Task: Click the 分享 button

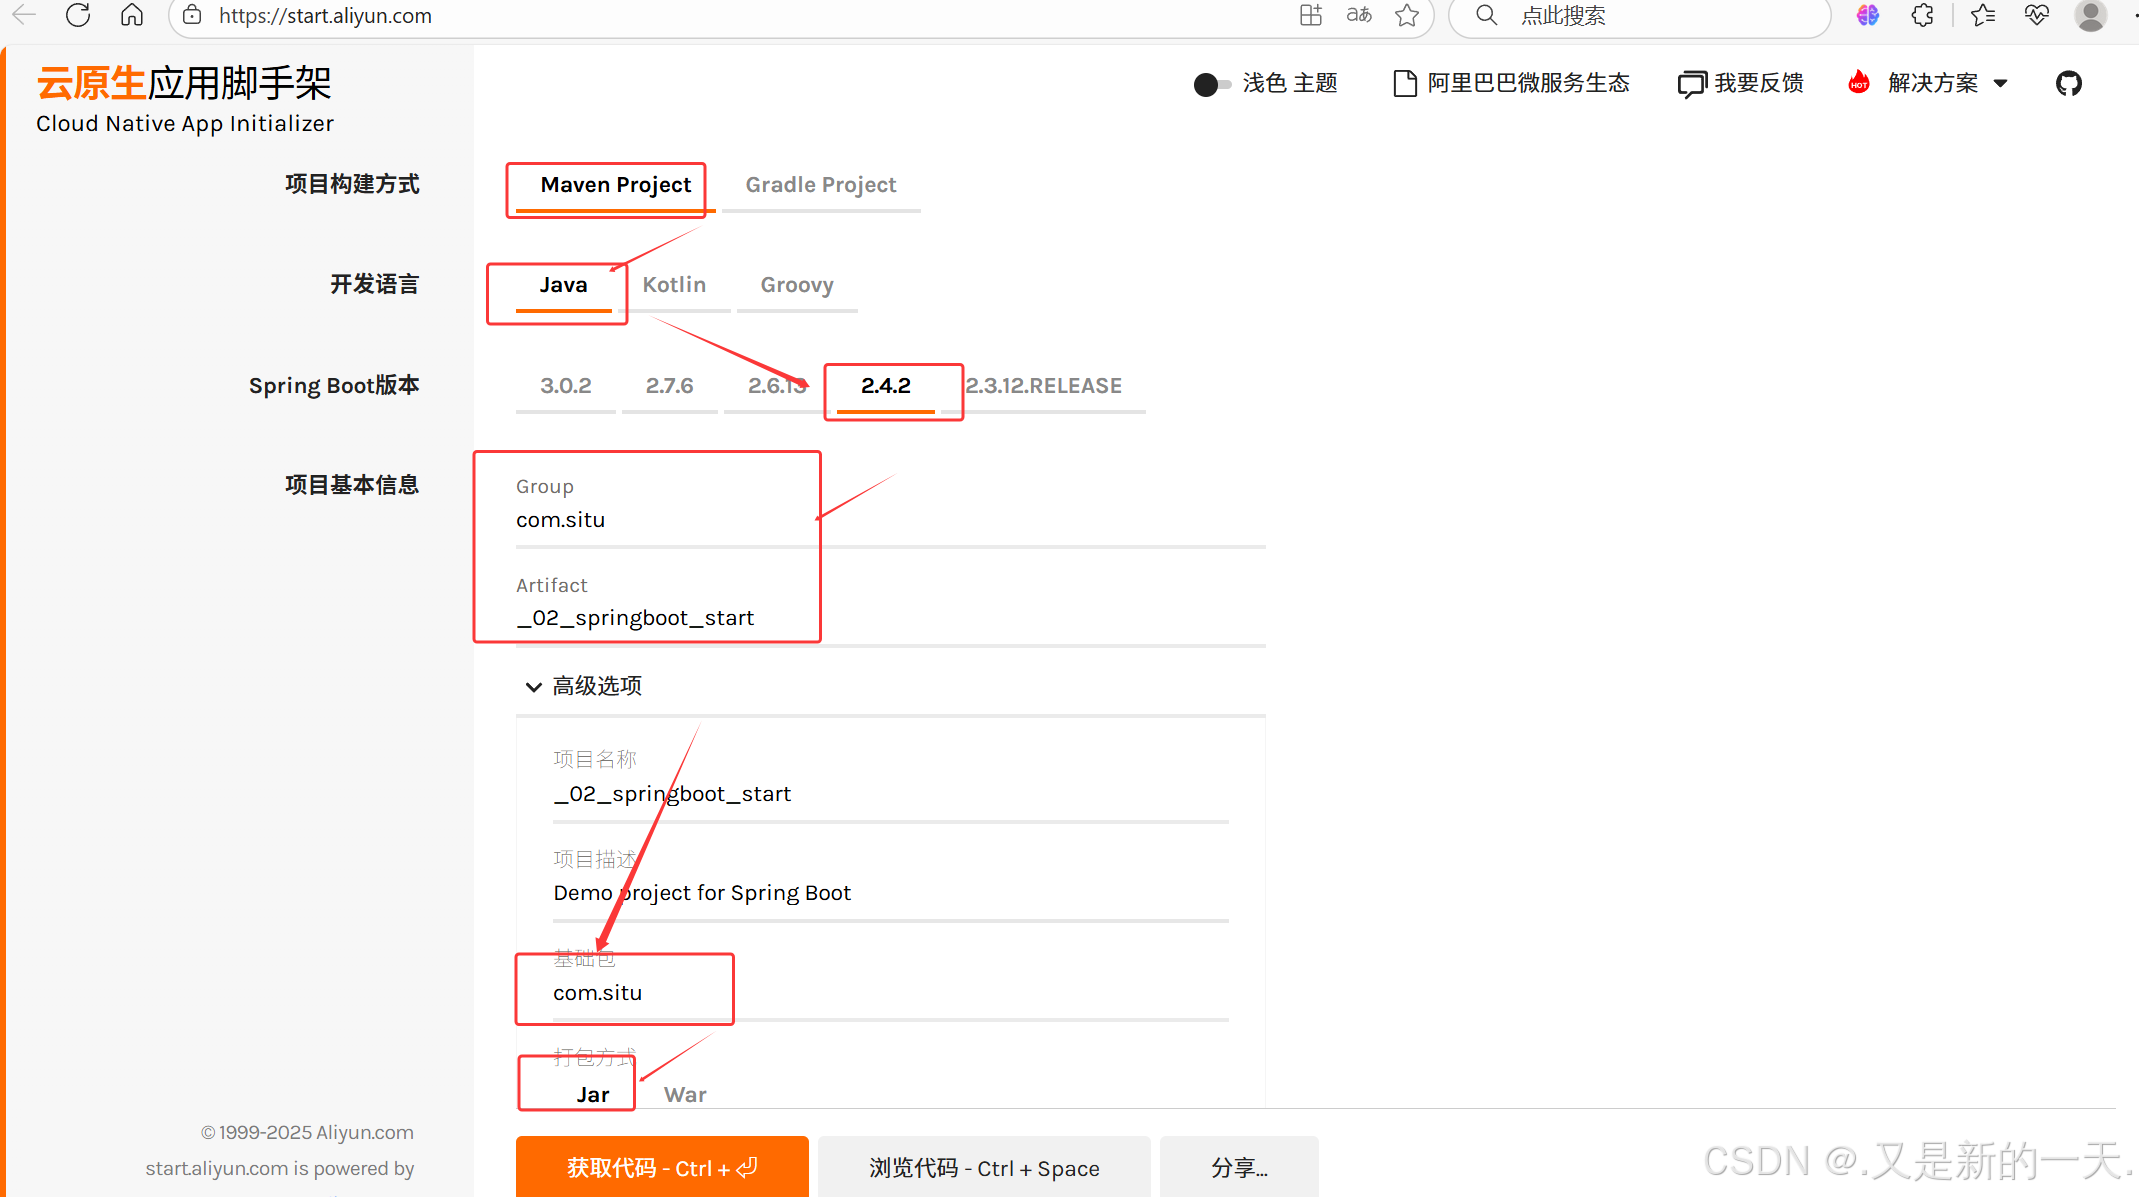Action: 1239,1167
